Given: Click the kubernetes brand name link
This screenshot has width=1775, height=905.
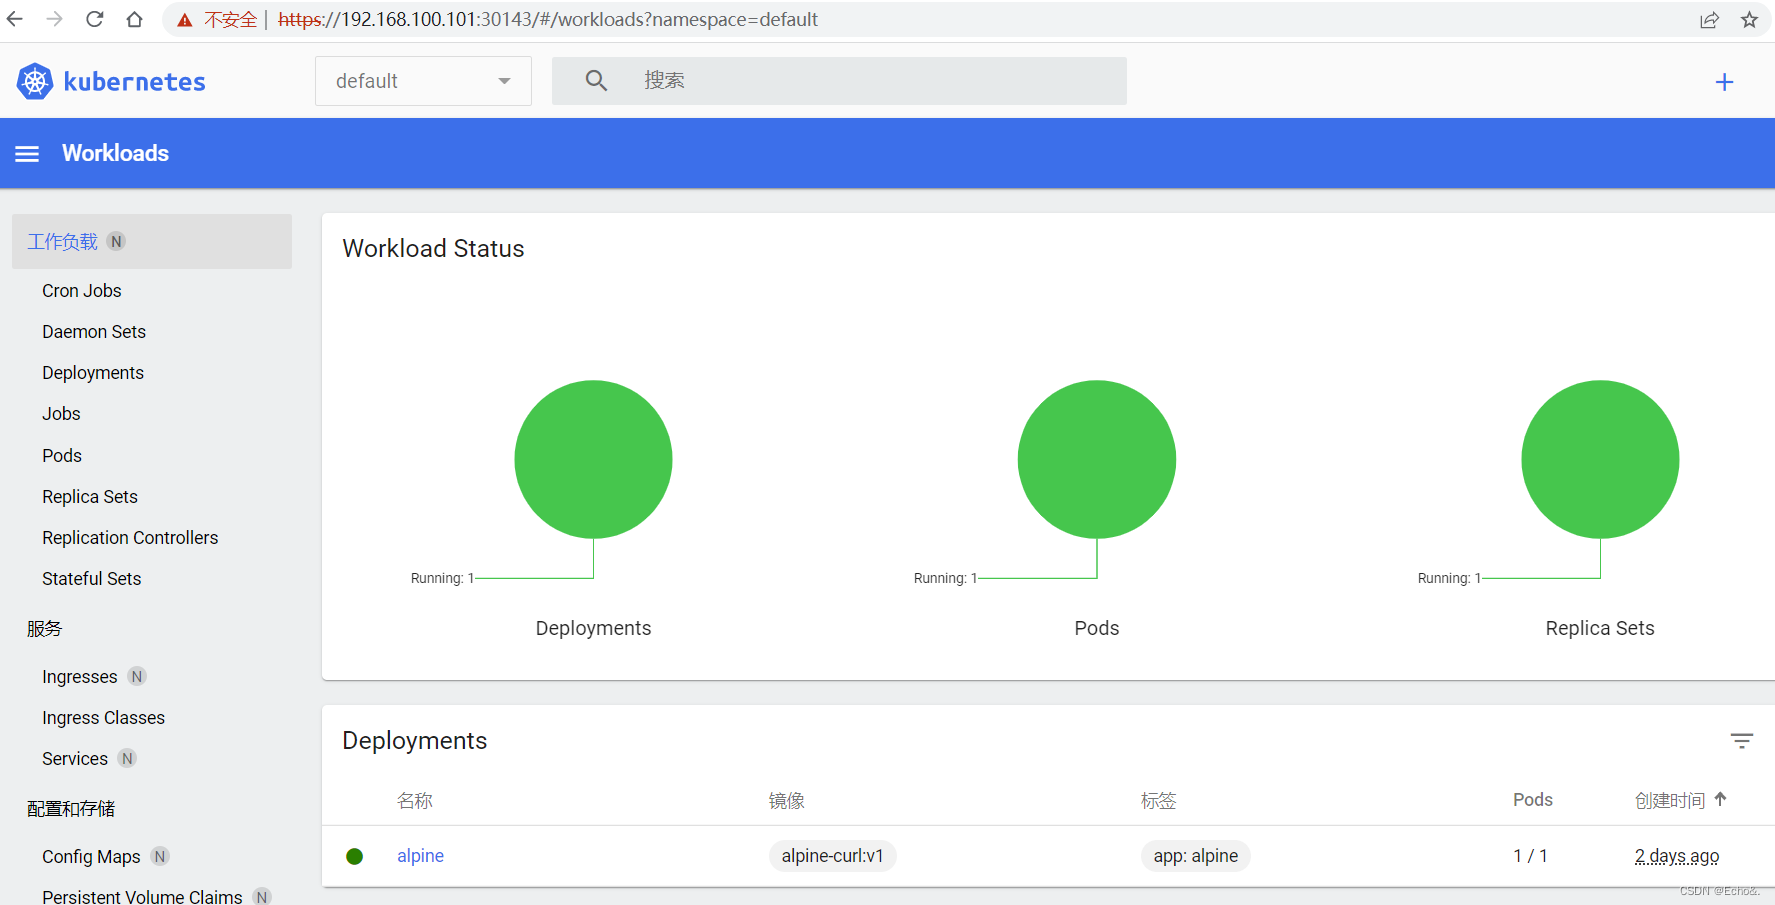Looking at the screenshot, I should point(135,82).
